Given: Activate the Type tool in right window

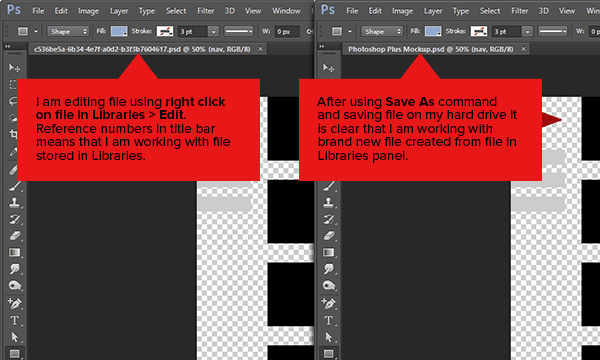Looking at the screenshot, I should tap(328, 320).
